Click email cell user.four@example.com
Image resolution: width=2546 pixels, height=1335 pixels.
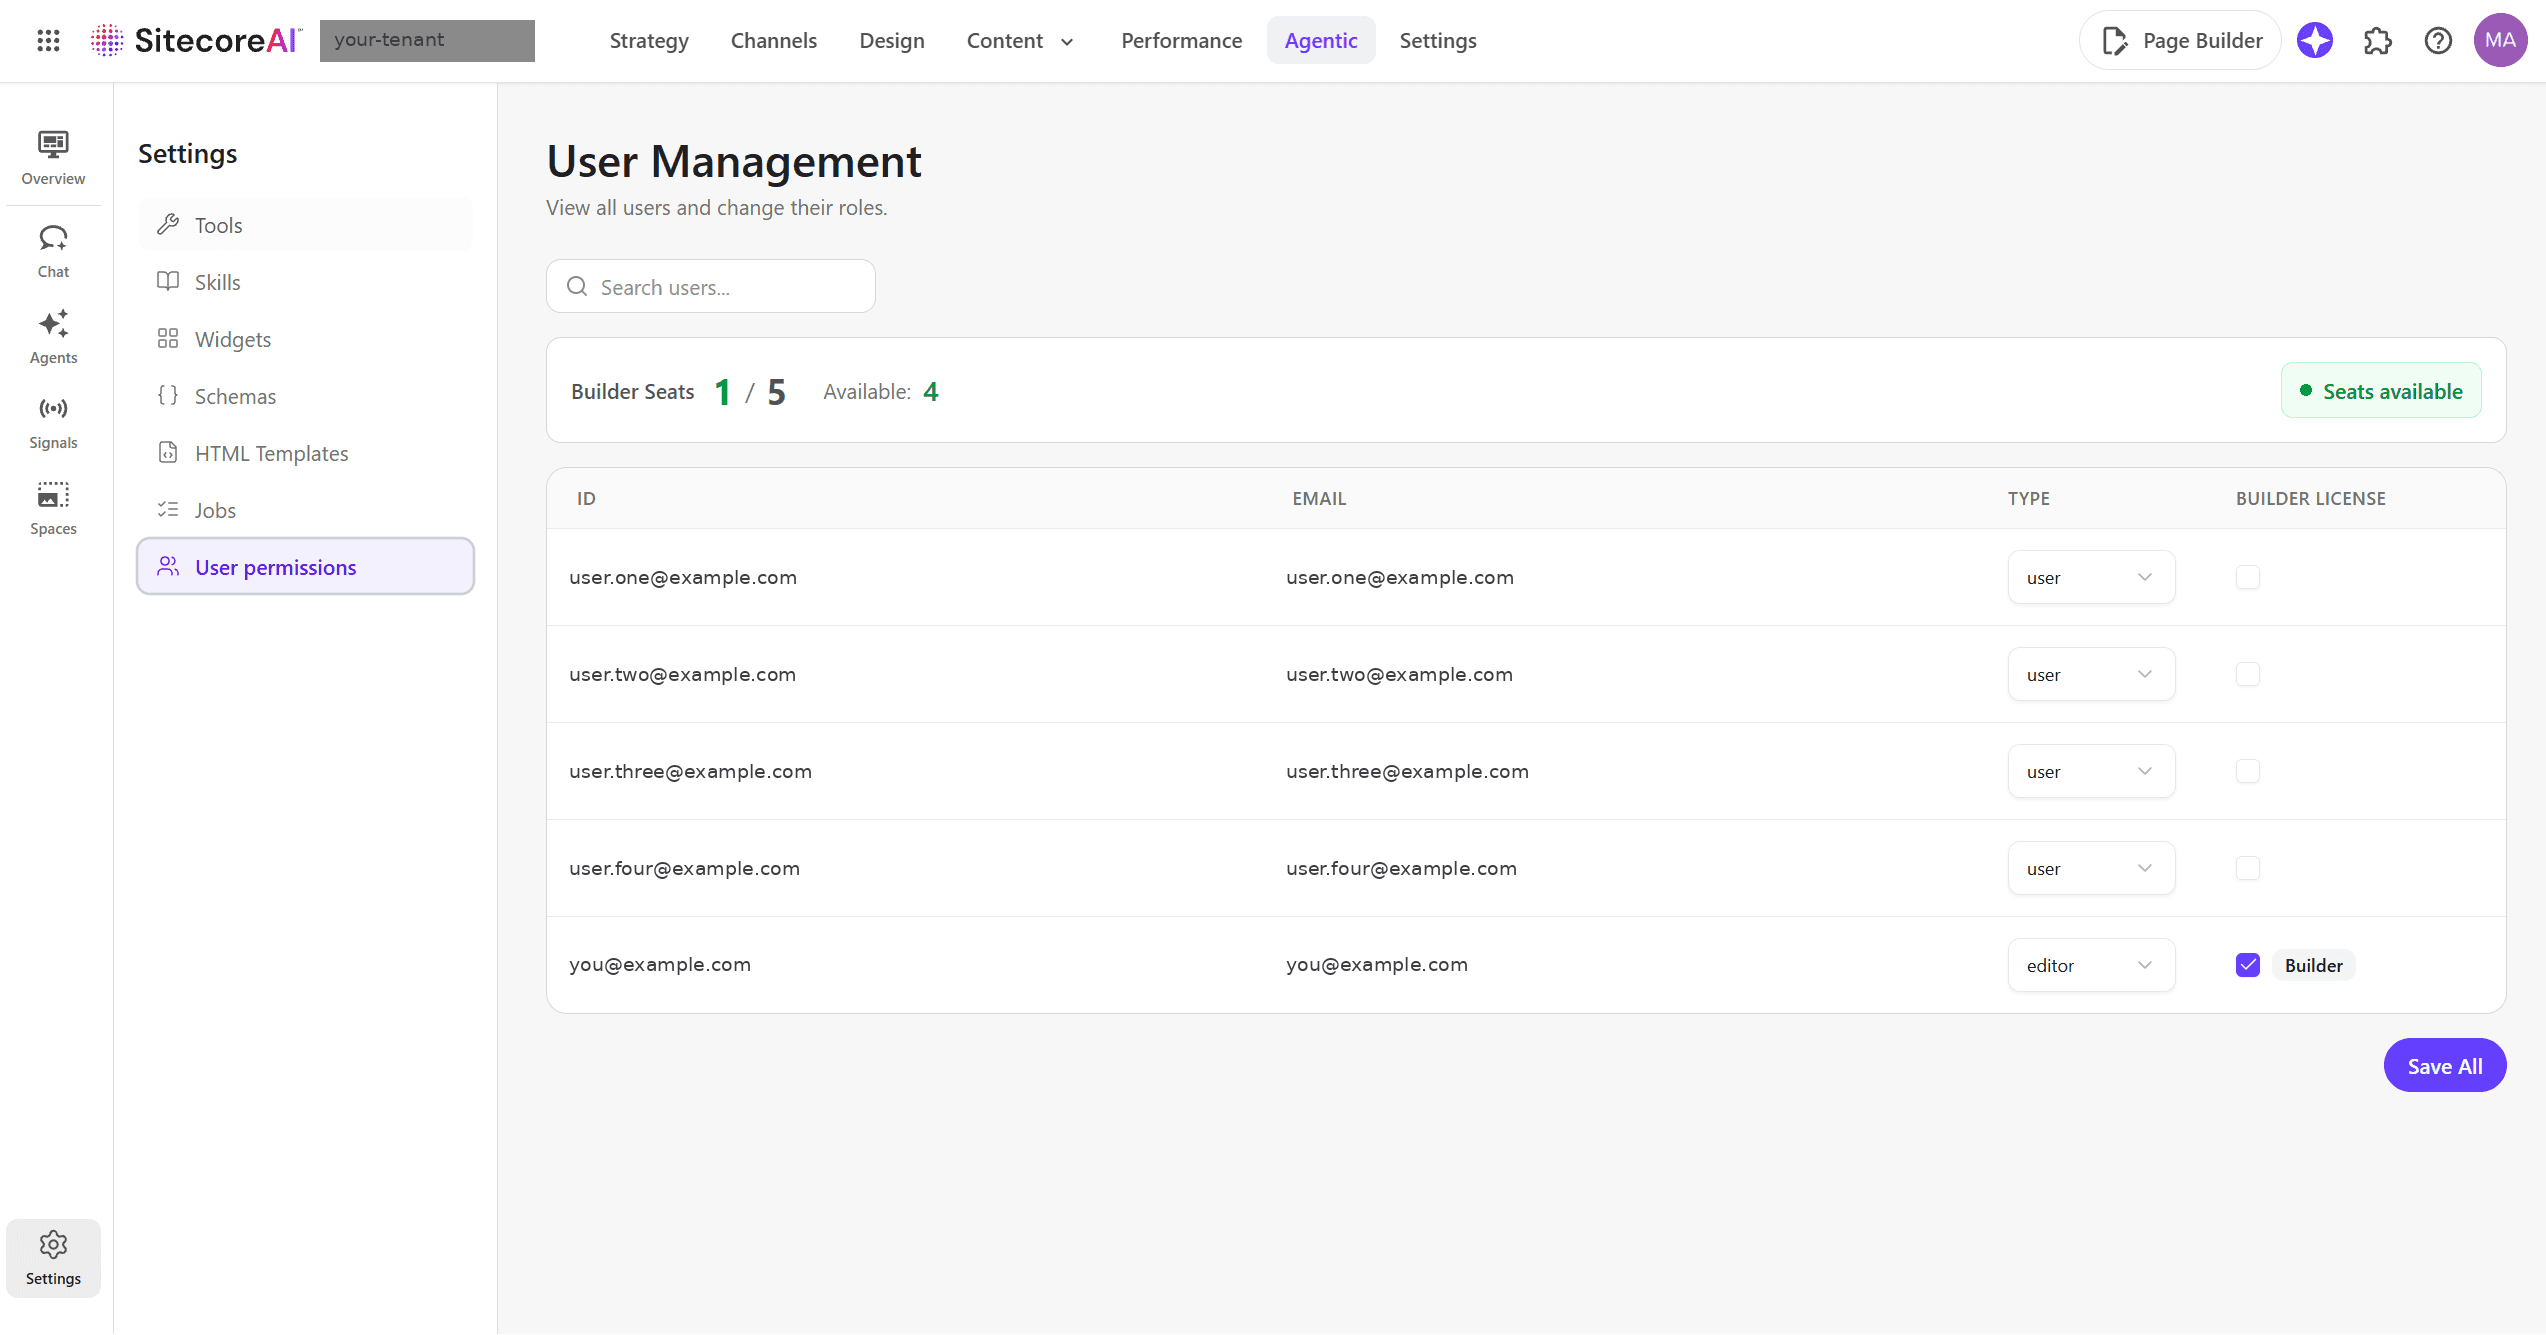[x=1401, y=868]
